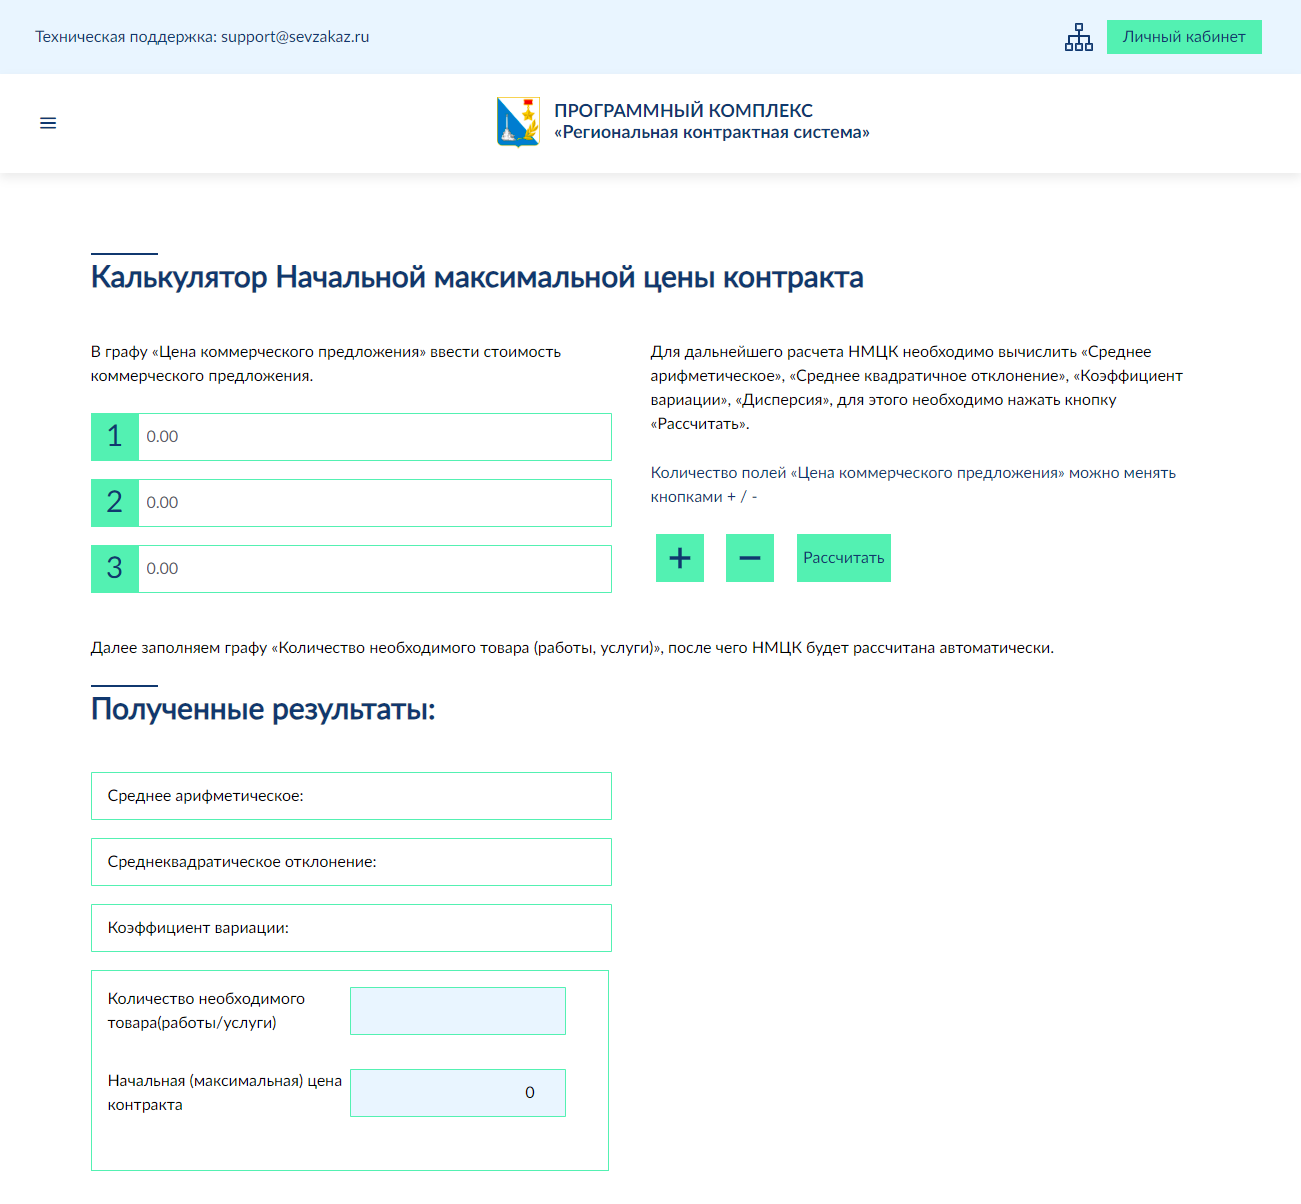Click the «Коэффициент вариации» result box

[x=351, y=928]
